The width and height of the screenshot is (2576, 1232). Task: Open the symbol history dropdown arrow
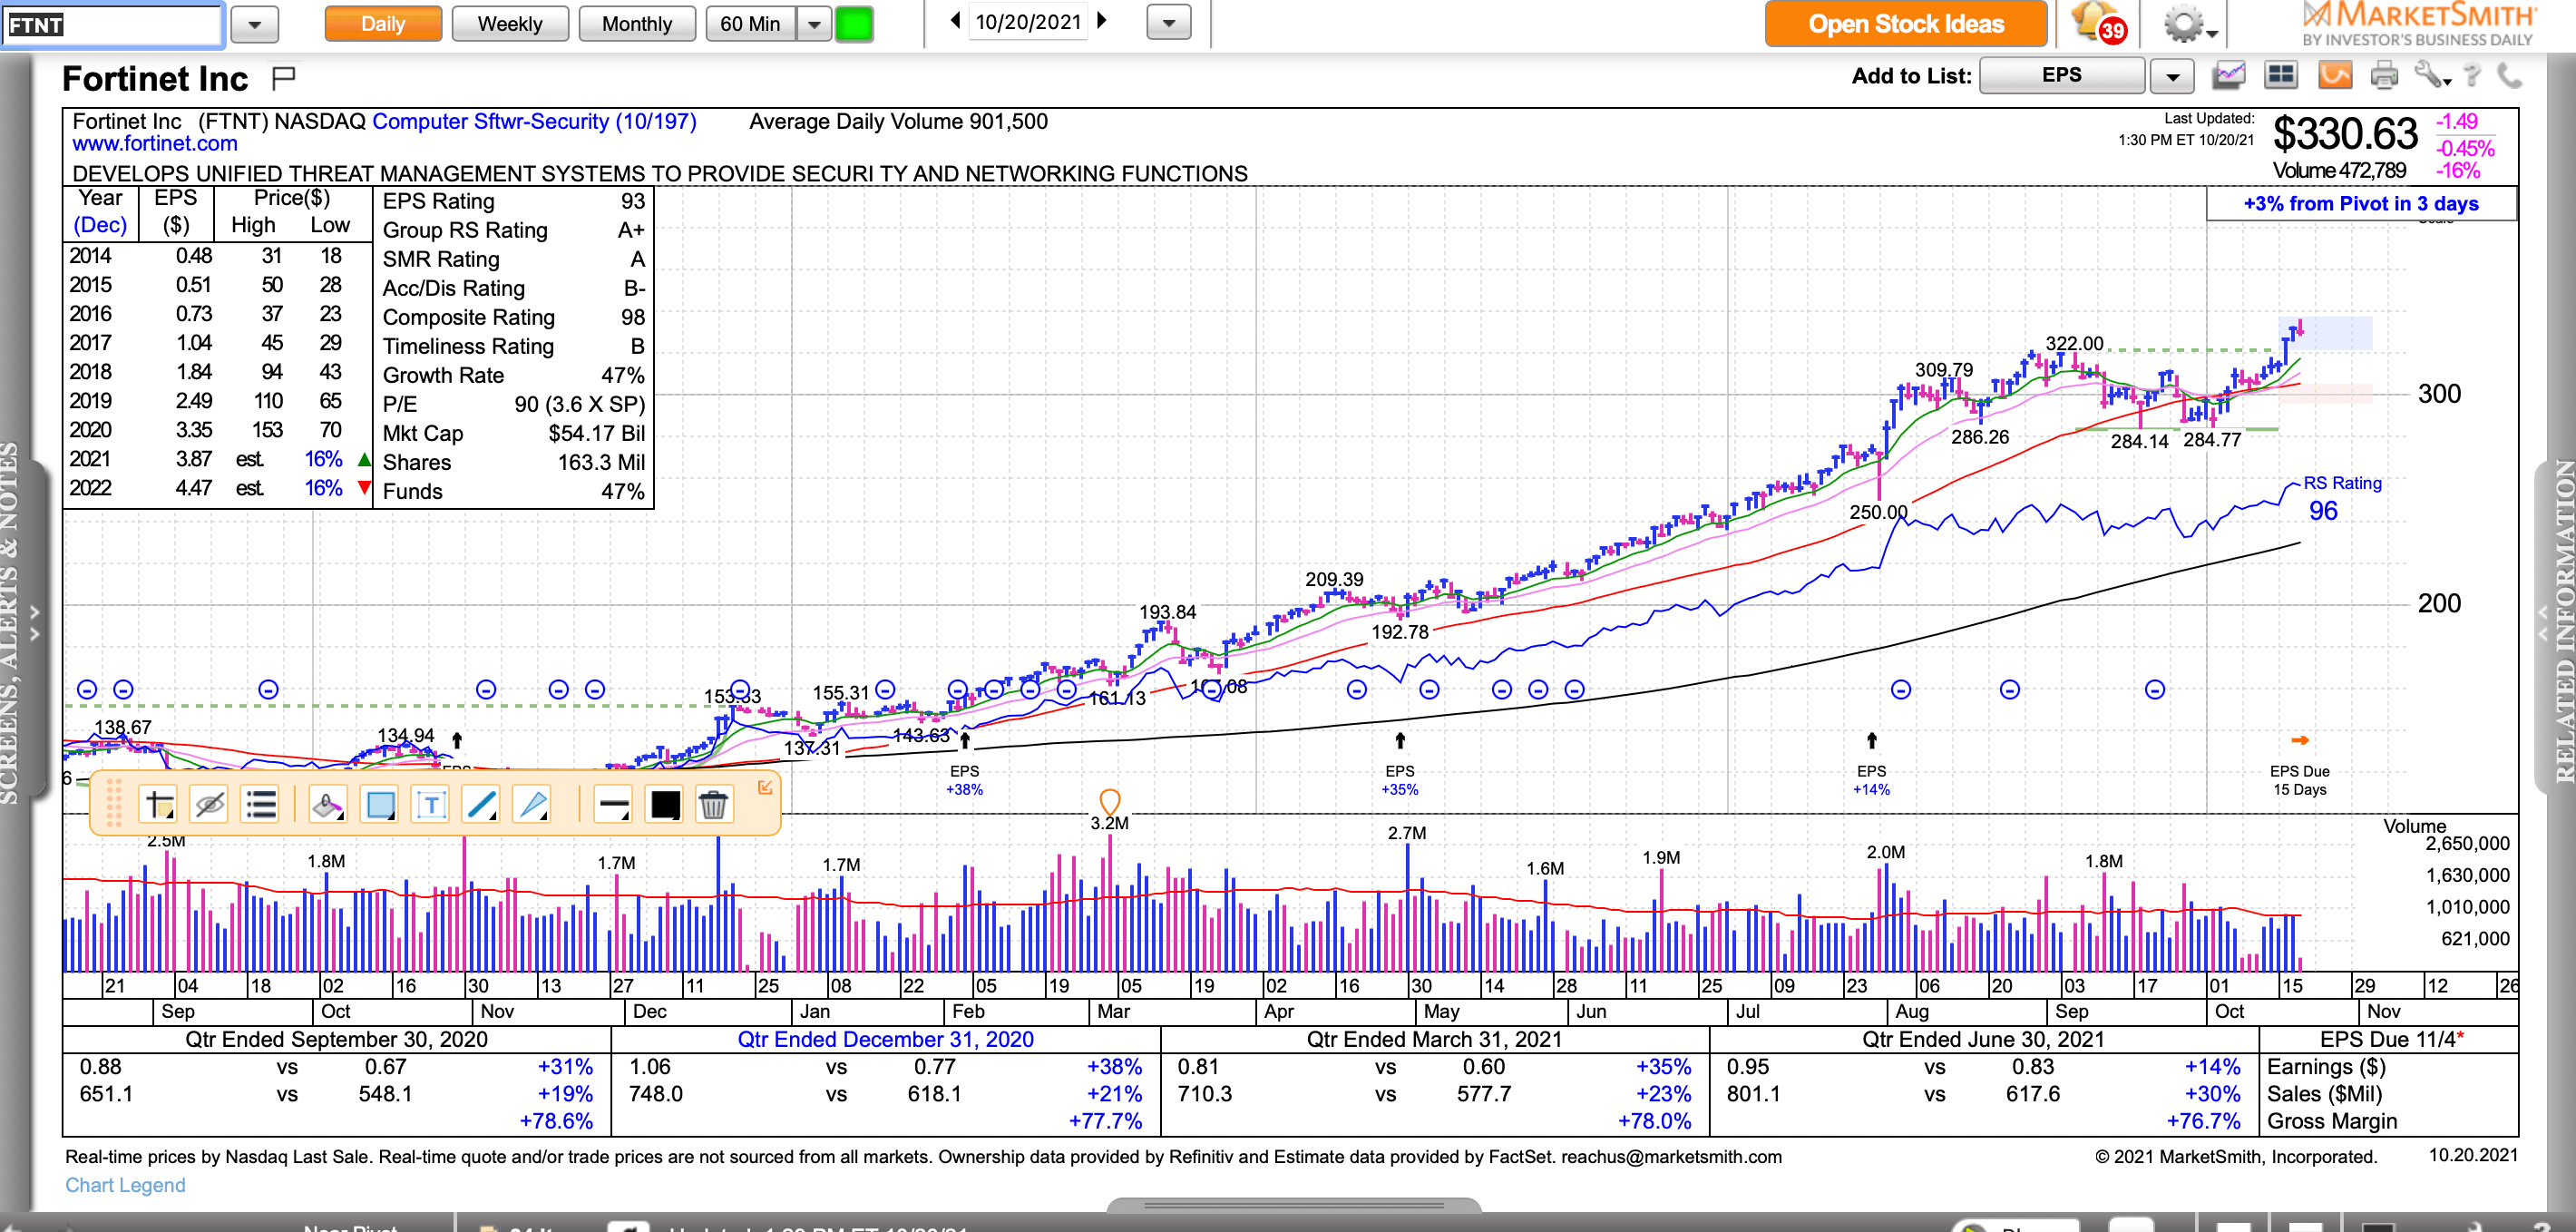pyautogui.click(x=255, y=25)
